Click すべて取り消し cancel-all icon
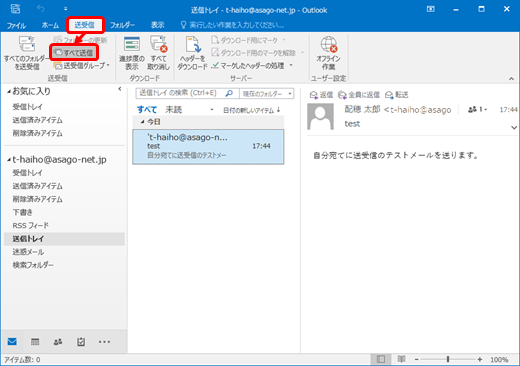Image resolution: width=520 pixels, height=366 pixels. [158, 53]
